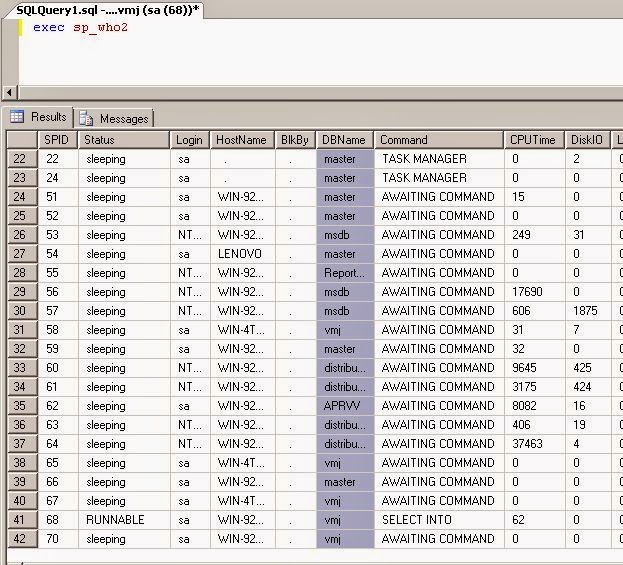623x565 pixels.
Task: Select grid row header number 41
Action: (x=22, y=520)
